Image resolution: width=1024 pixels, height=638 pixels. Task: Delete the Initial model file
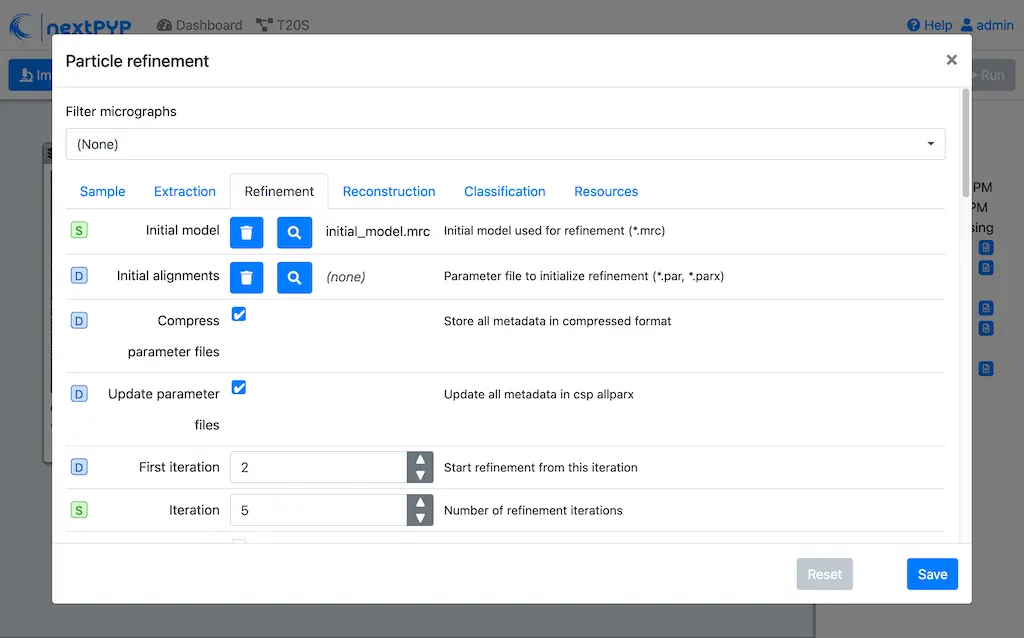click(246, 232)
